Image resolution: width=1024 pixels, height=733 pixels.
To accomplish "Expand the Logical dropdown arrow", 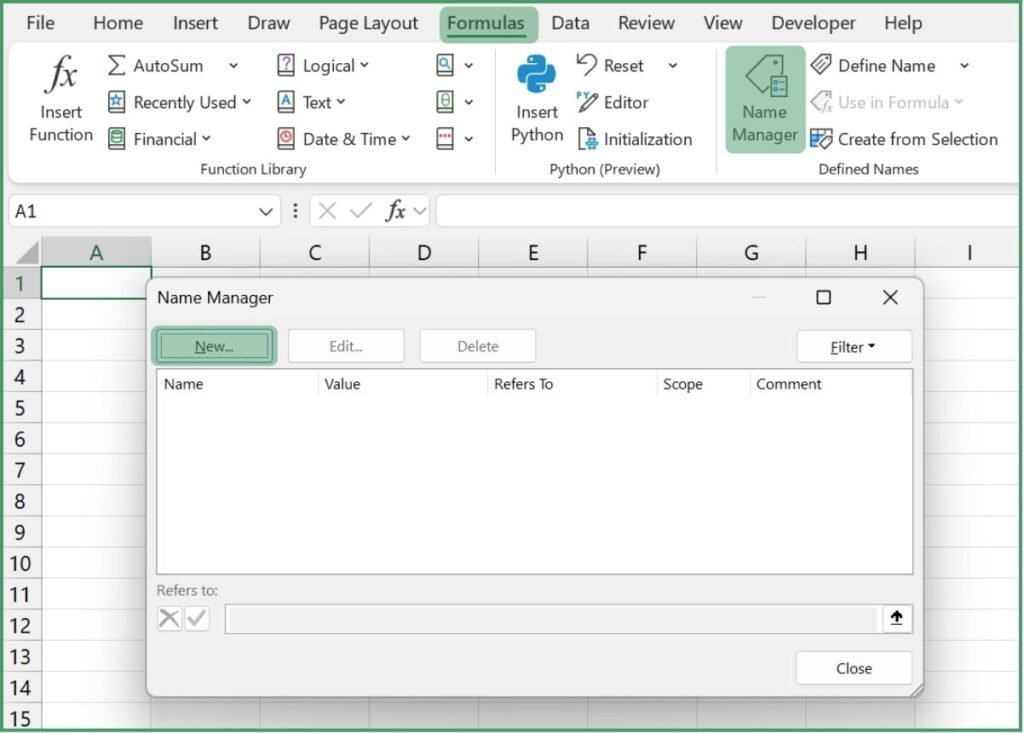I will 364,65.
